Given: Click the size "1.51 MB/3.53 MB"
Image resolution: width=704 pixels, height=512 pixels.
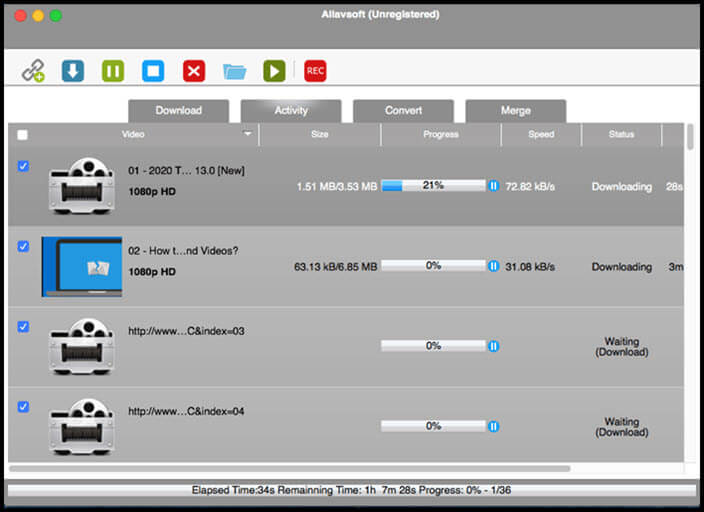Looking at the screenshot, I should pos(337,186).
